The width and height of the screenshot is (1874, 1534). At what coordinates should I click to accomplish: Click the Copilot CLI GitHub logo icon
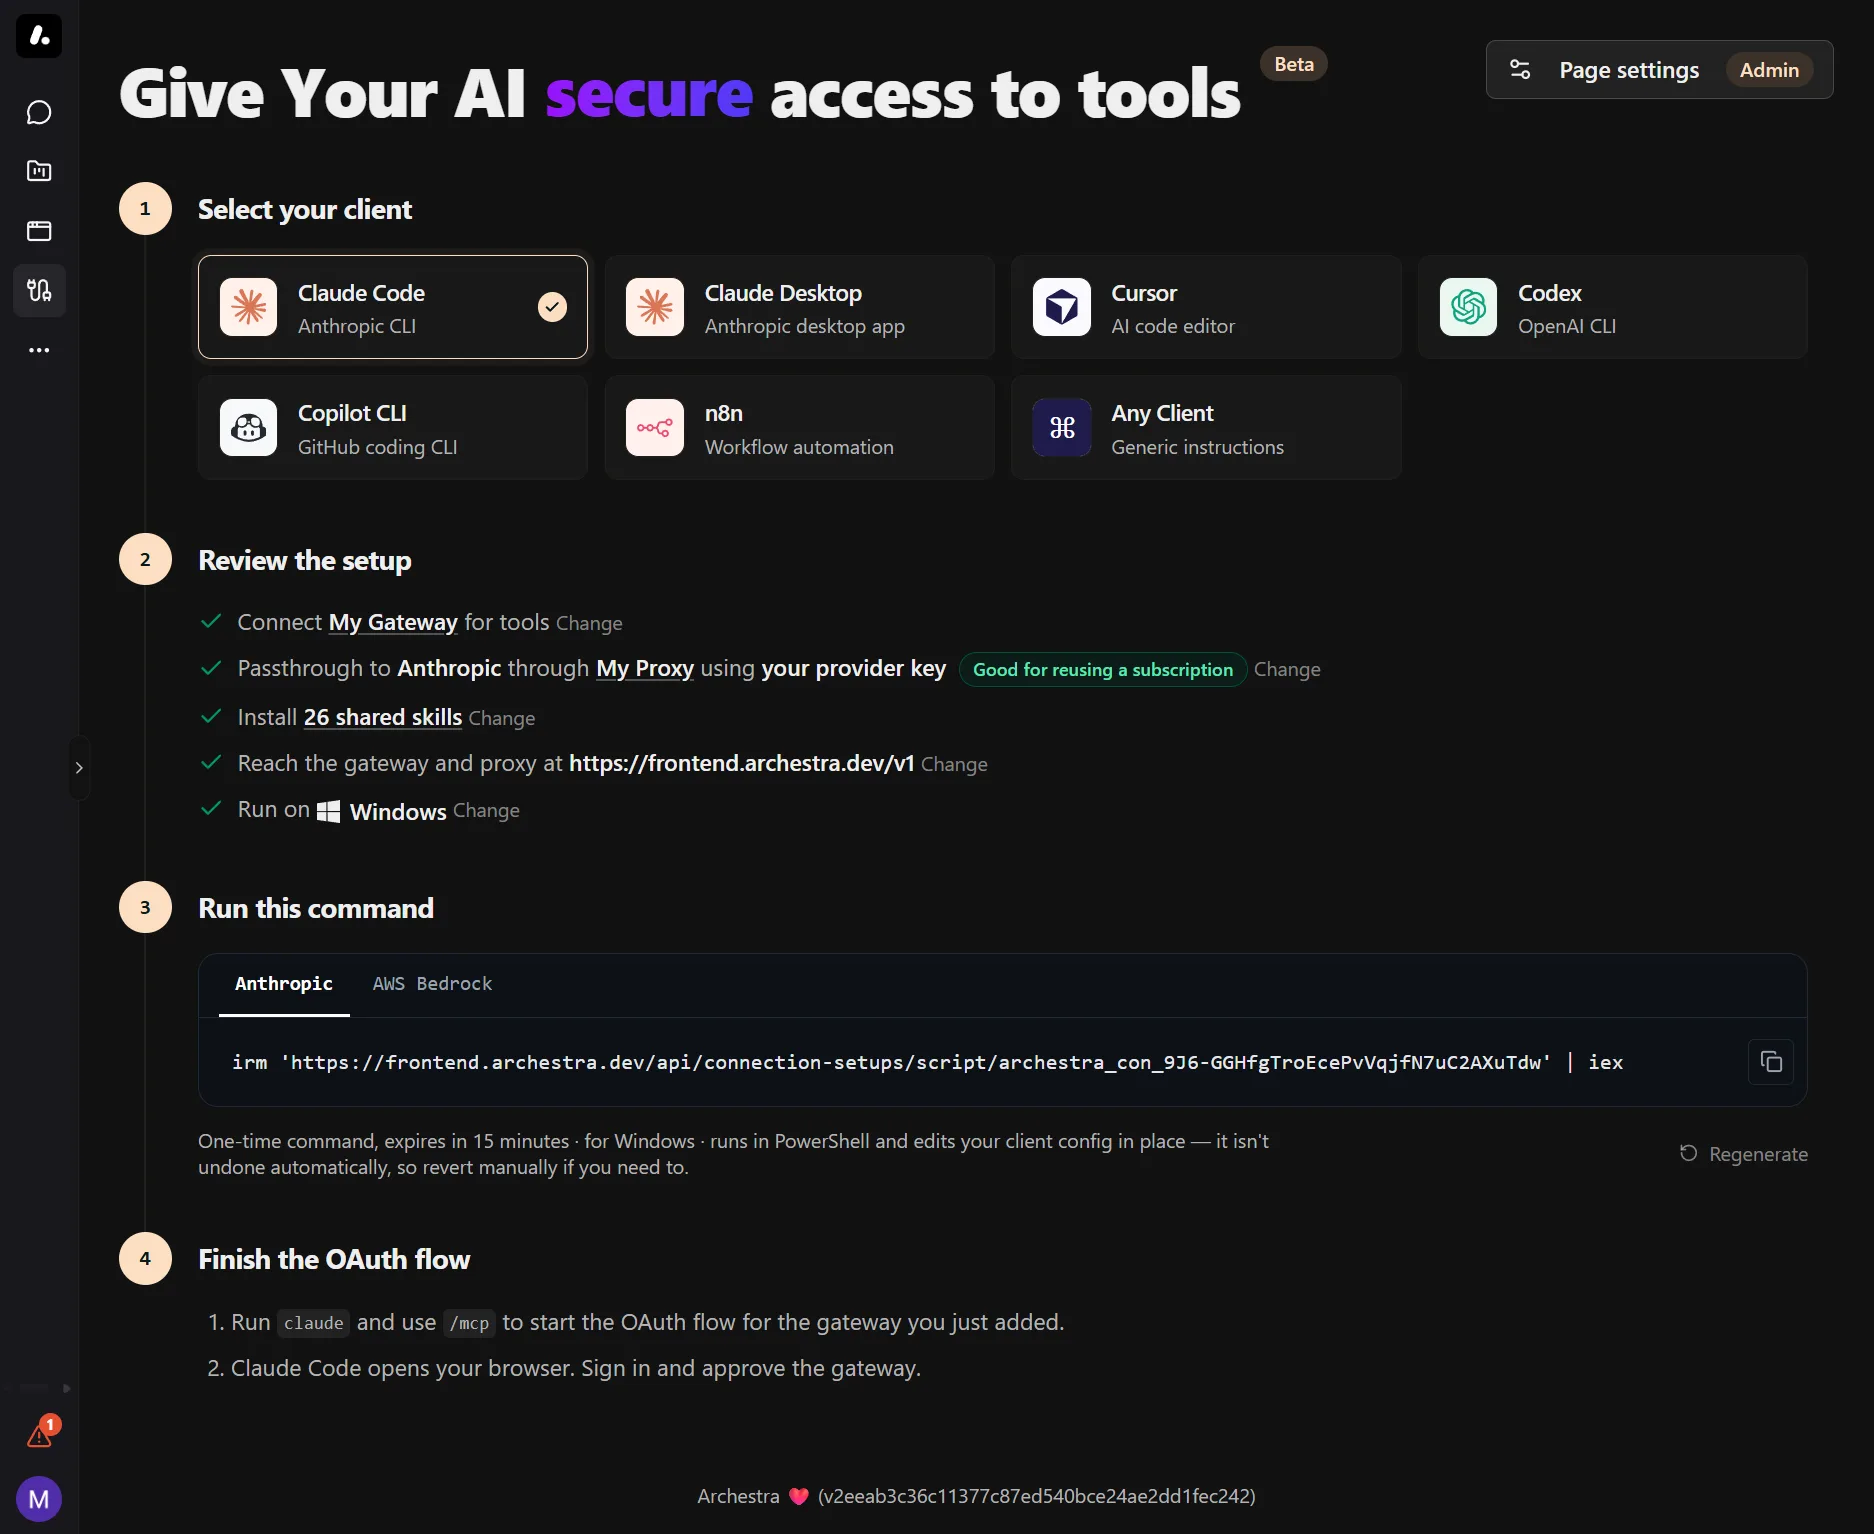249,428
